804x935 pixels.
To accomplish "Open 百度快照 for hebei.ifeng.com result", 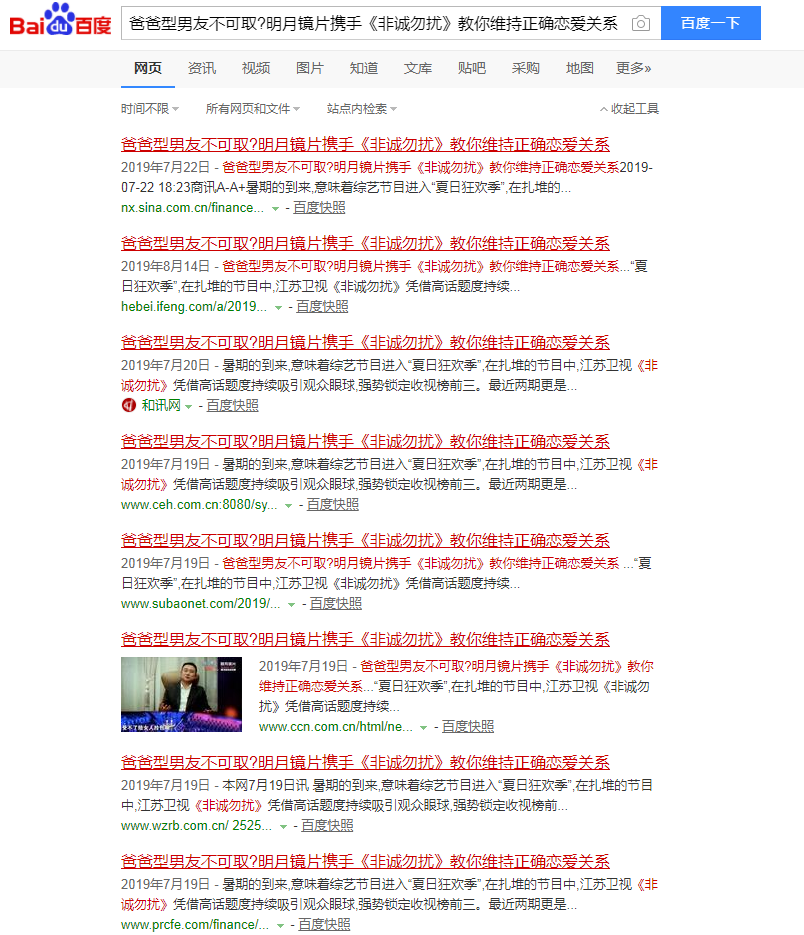I will [322, 306].
